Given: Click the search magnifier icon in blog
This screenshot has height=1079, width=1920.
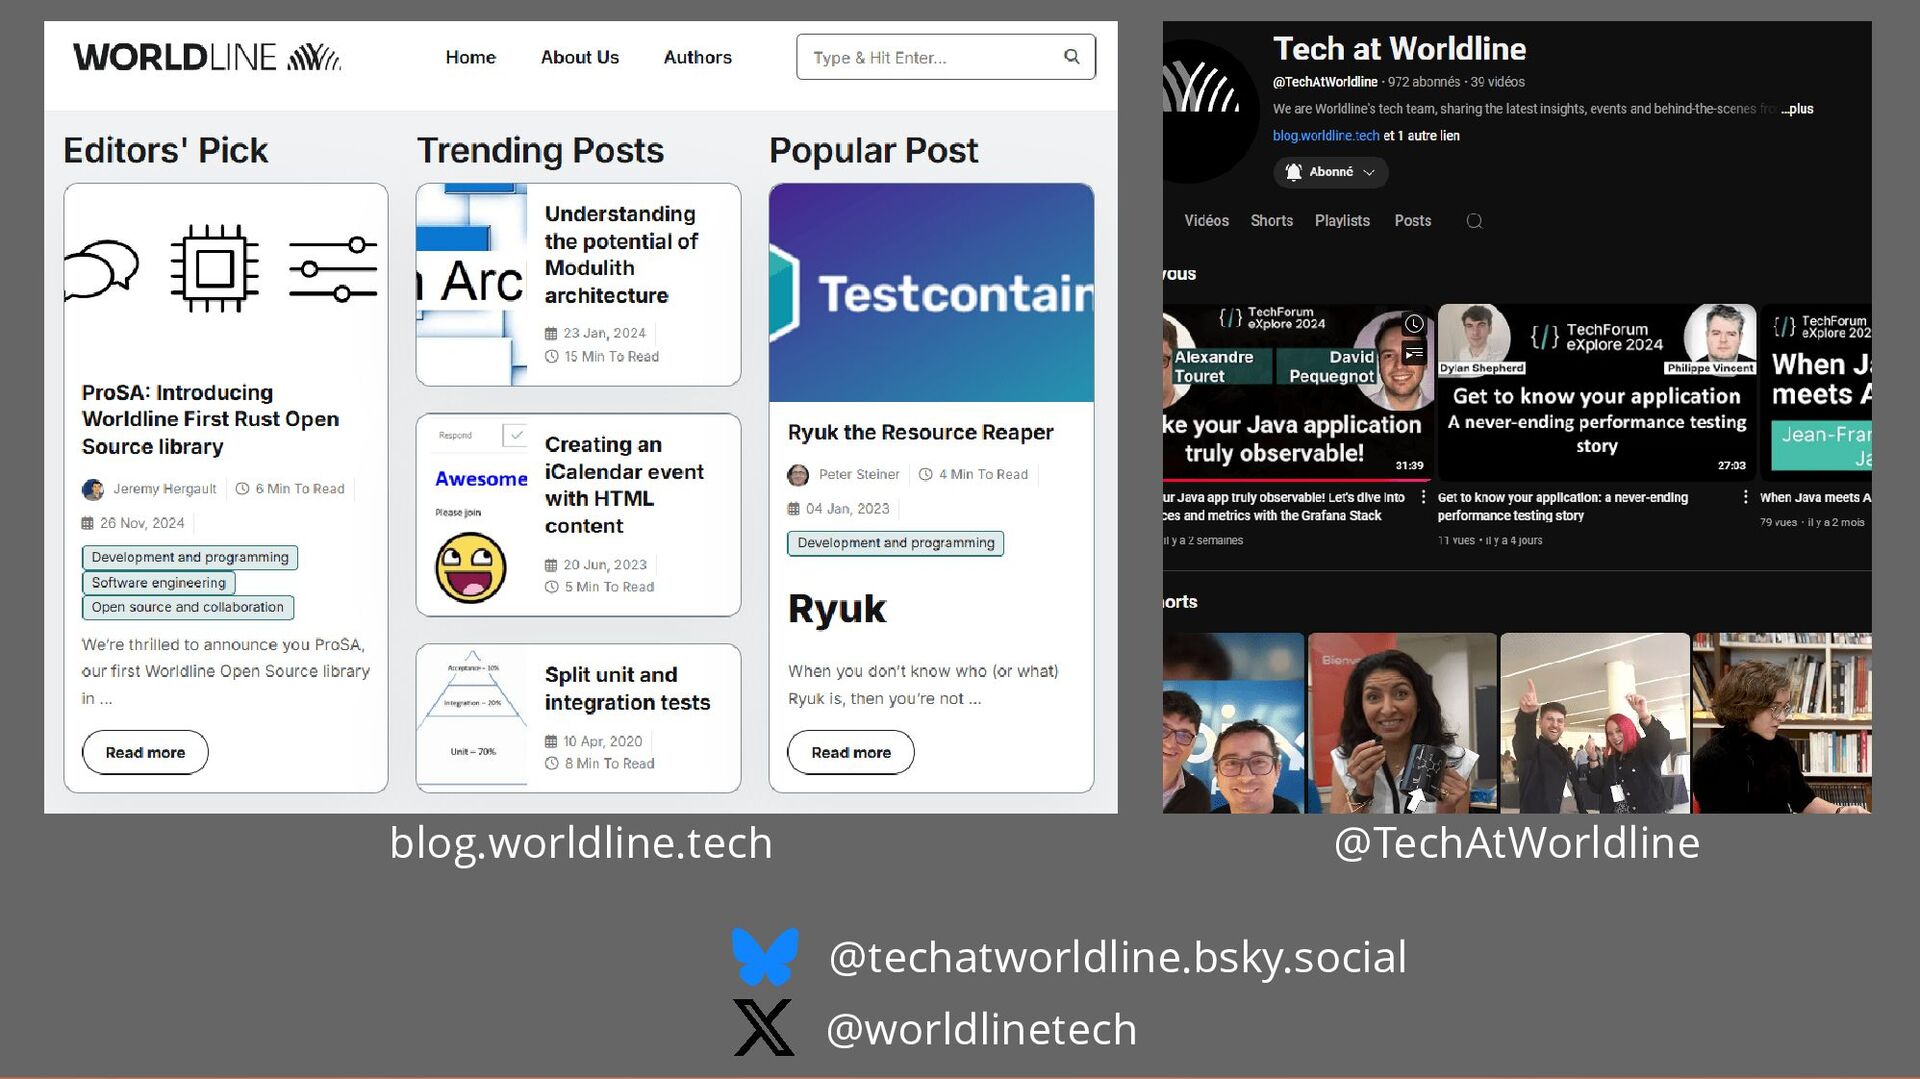Looking at the screenshot, I should click(1071, 57).
